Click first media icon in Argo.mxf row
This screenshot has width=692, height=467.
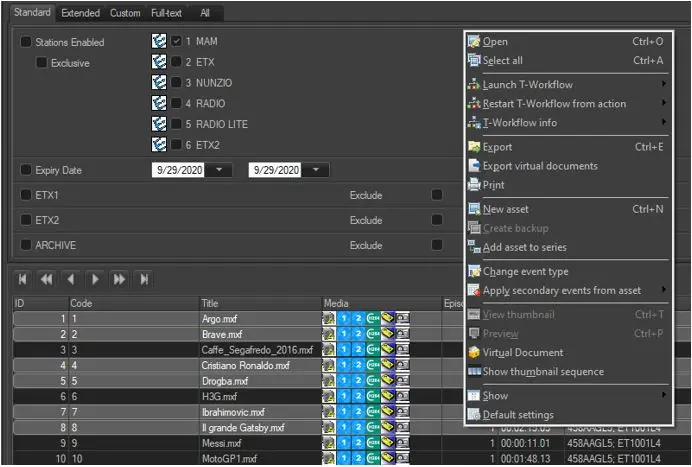[x=328, y=318]
